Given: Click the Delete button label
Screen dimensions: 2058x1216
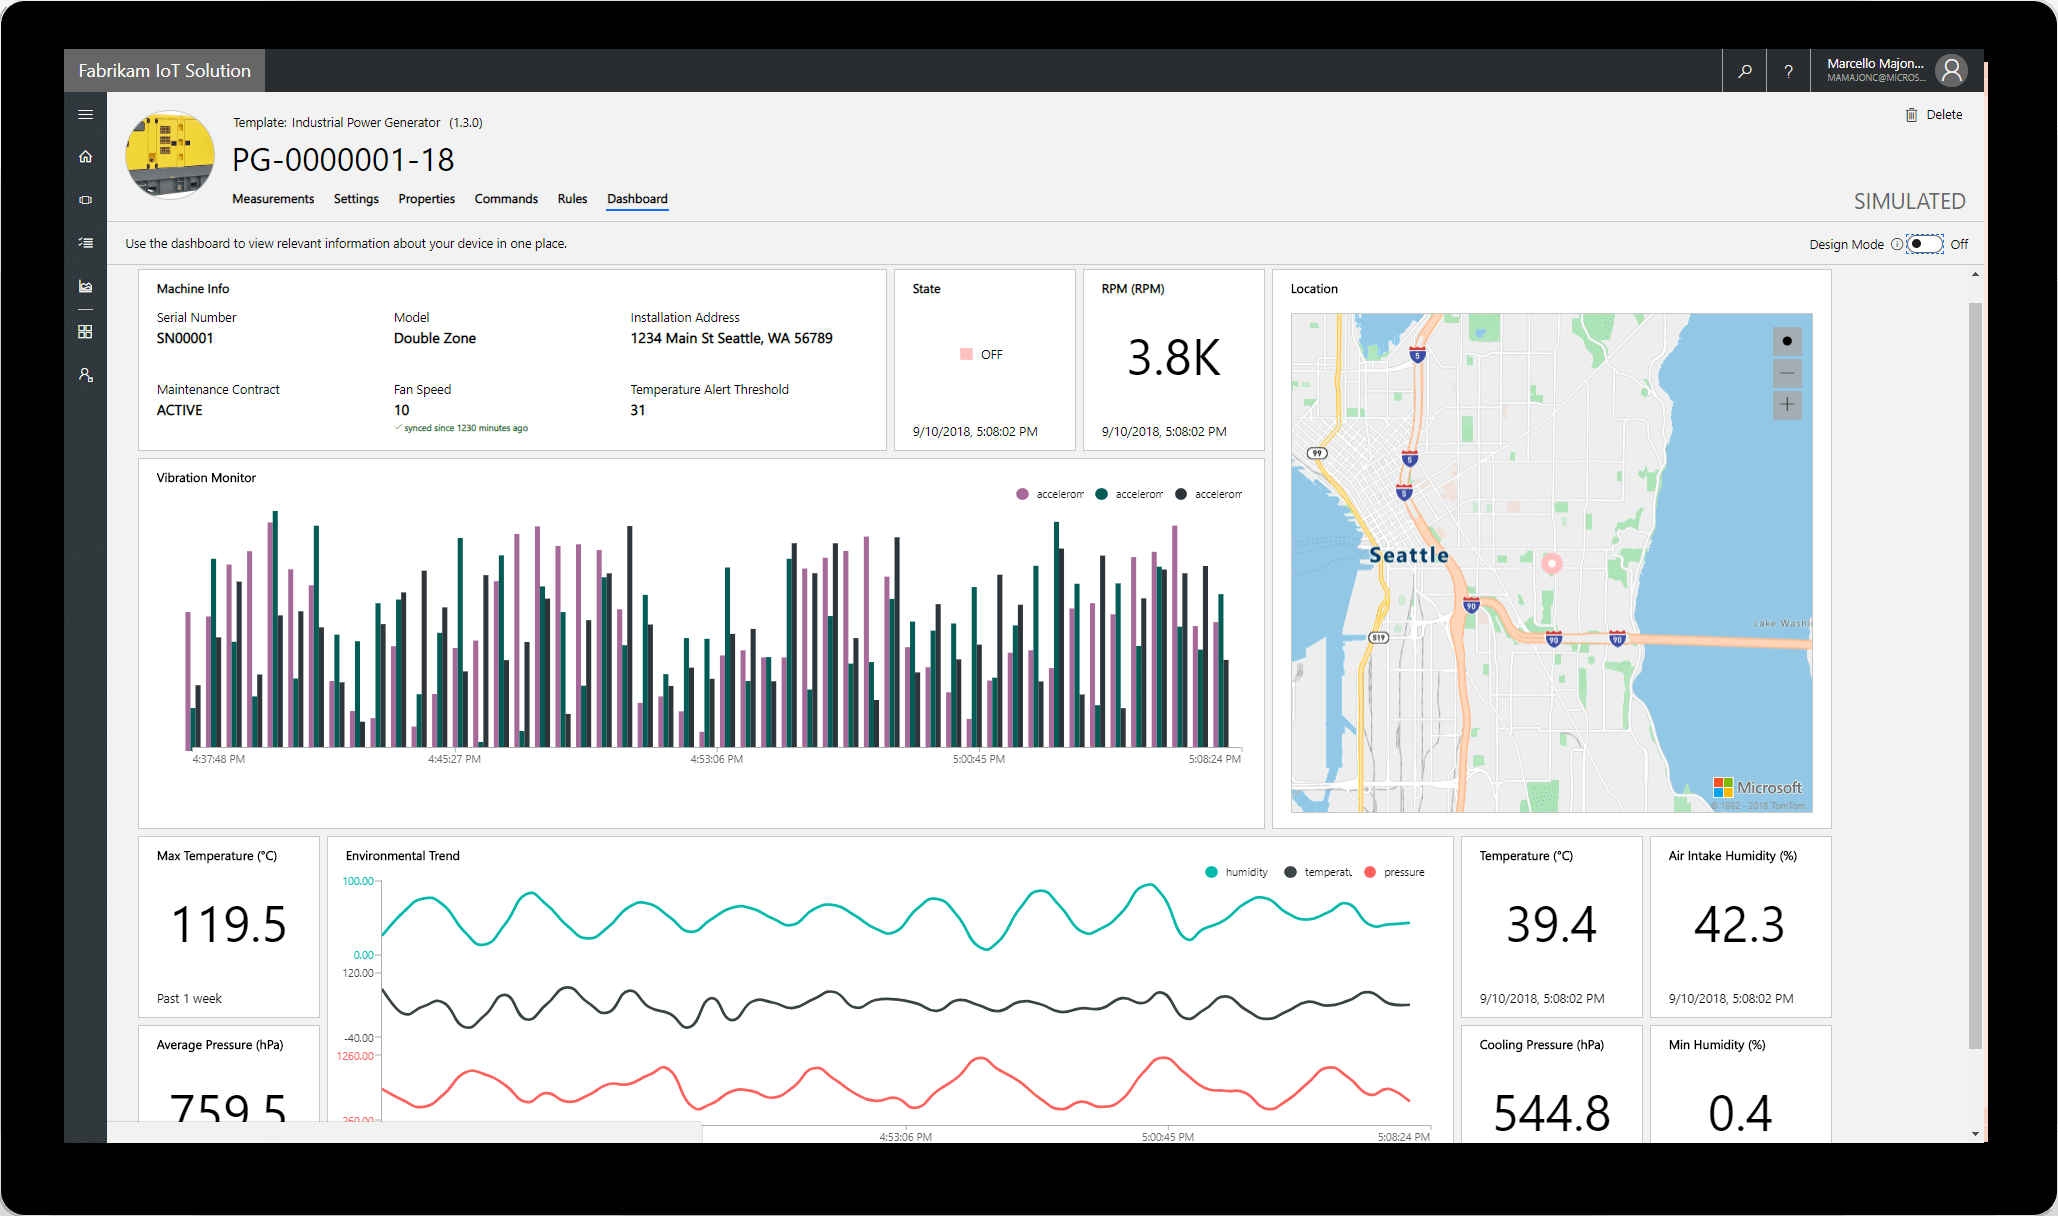Looking at the screenshot, I should coord(1944,115).
